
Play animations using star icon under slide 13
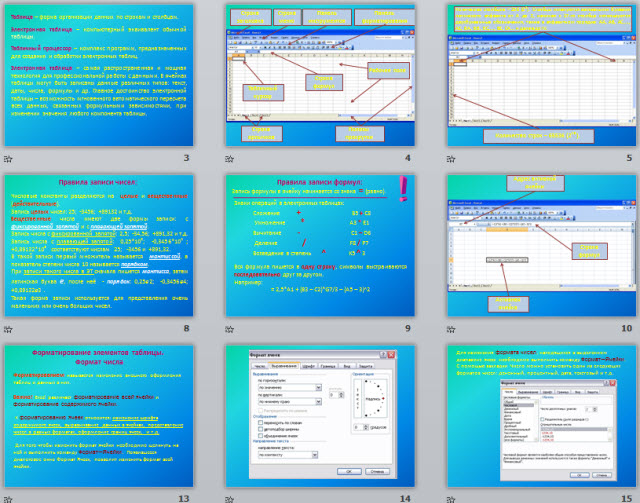point(7,498)
